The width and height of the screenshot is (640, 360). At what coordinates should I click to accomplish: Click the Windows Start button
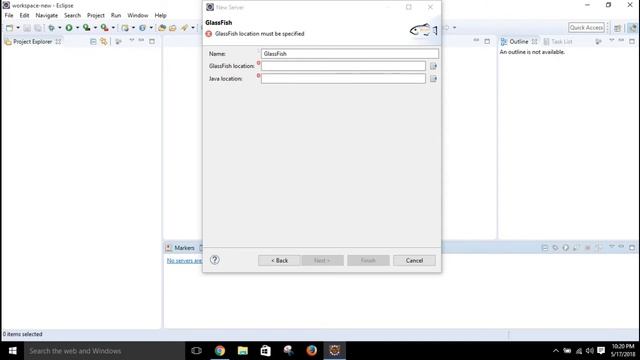click(12, 351)
